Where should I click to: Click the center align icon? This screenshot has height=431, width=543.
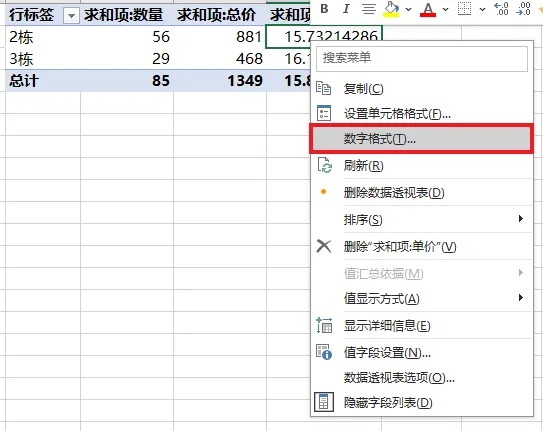pyautogui.click(x=369, y=9)
